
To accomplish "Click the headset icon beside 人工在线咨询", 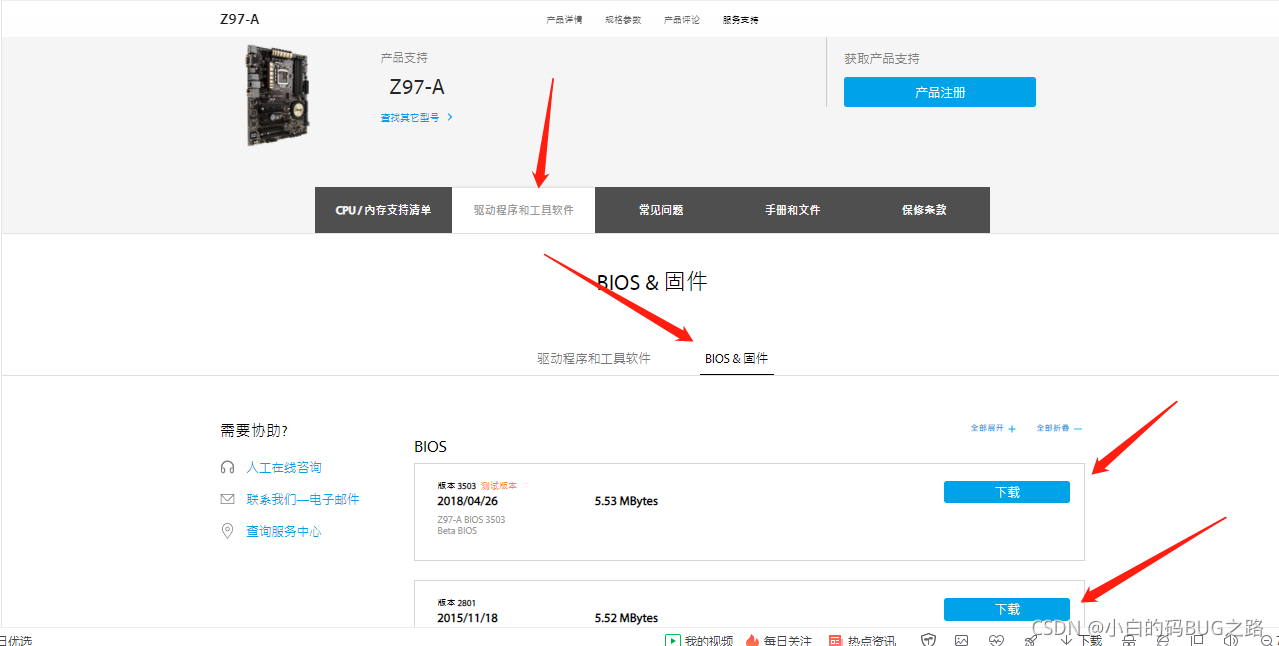I will tap(228, 467).
